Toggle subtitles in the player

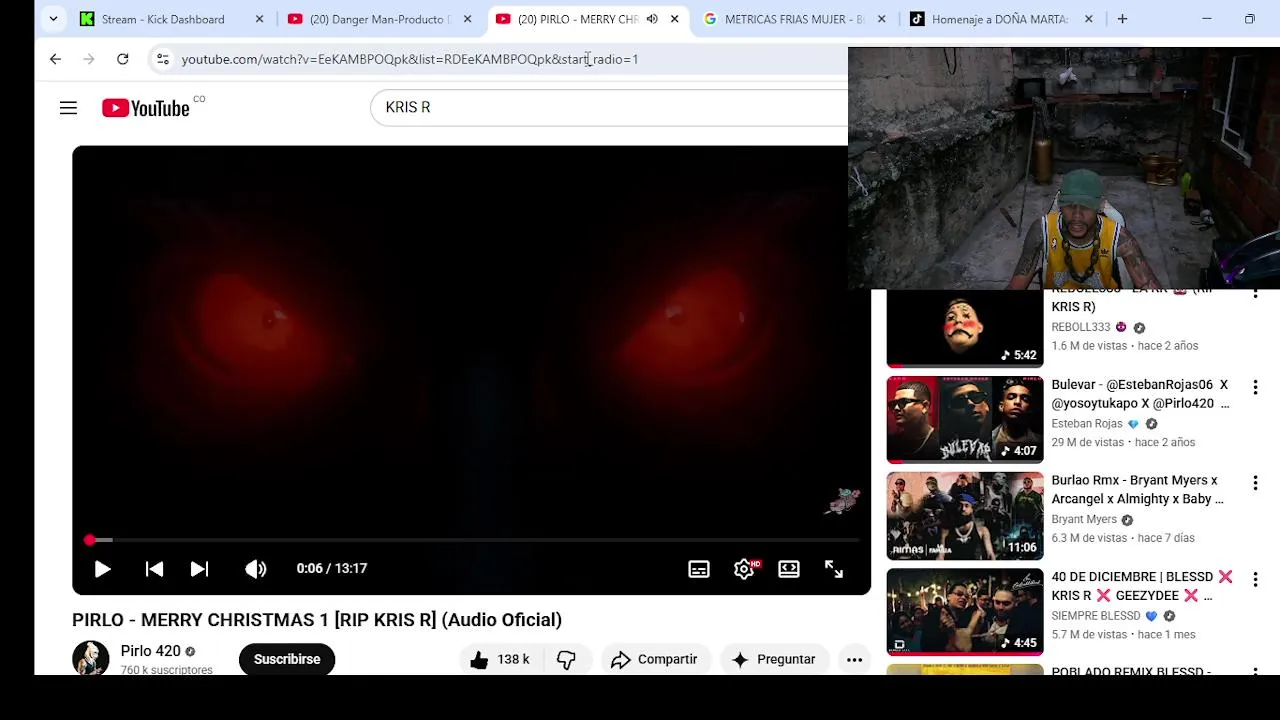click(x=699, y=569)
